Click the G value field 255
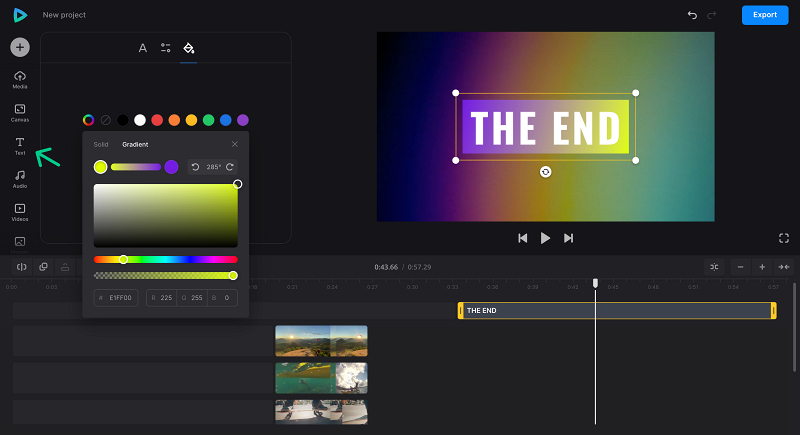The width and height of the screenshot is (800, 435). coord(192,298)
